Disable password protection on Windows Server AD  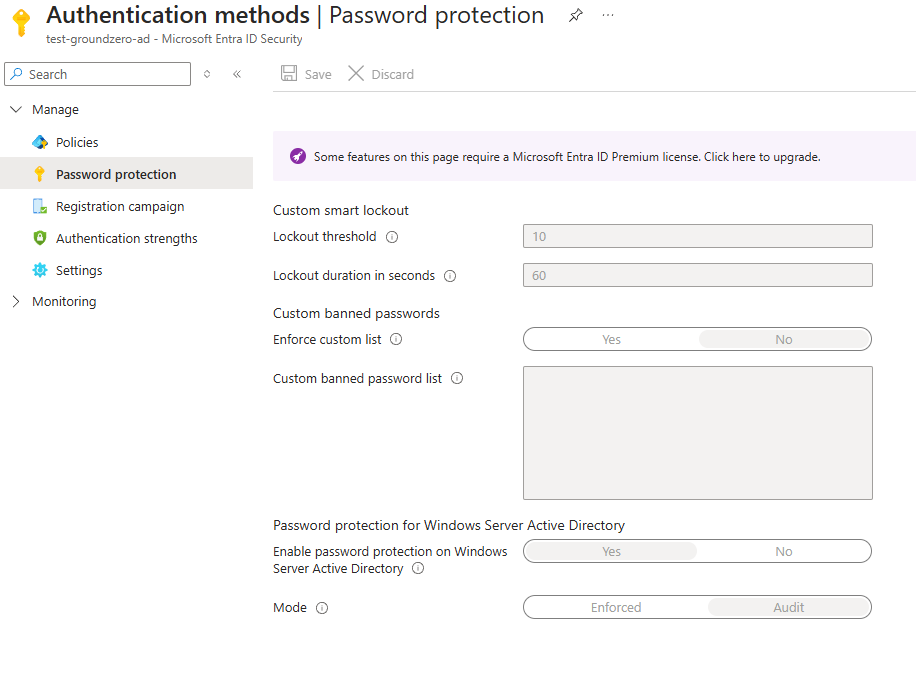click(784, 551)
